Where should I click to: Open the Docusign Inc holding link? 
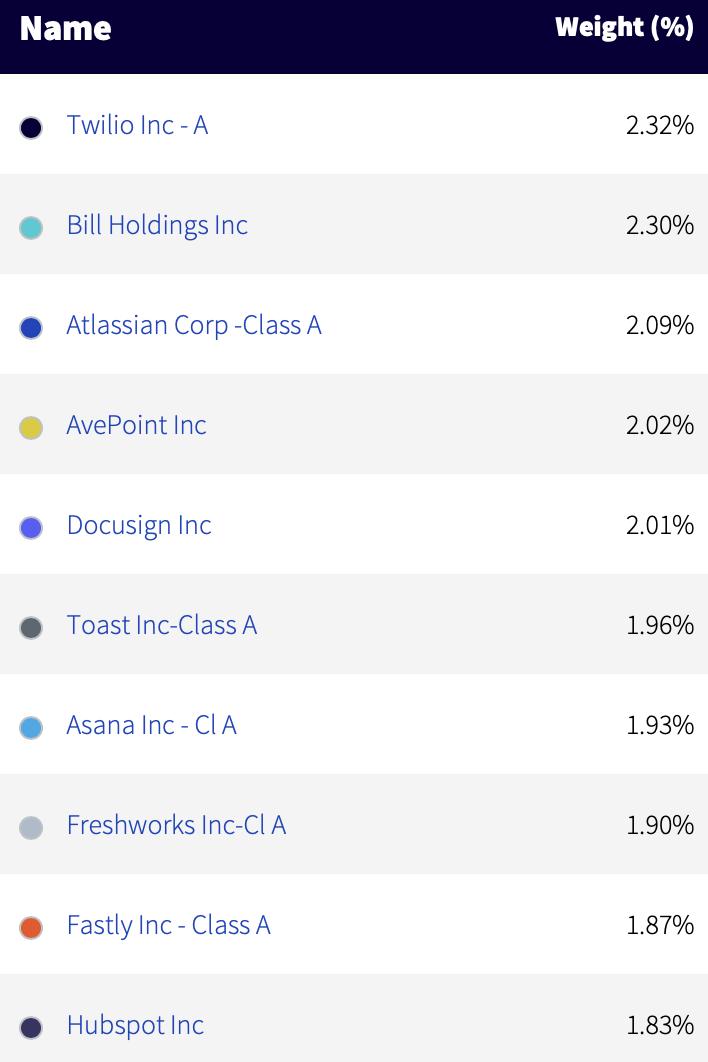point(139,526)
